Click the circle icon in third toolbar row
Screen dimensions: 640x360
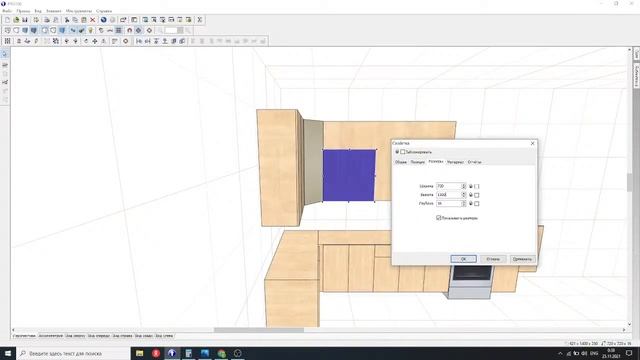click(x=126, y=41)
